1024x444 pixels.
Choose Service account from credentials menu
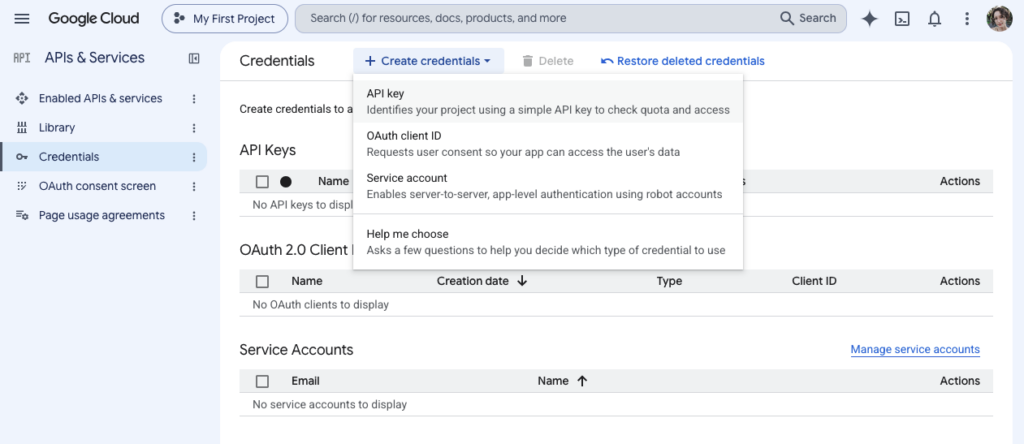(548, 186)
